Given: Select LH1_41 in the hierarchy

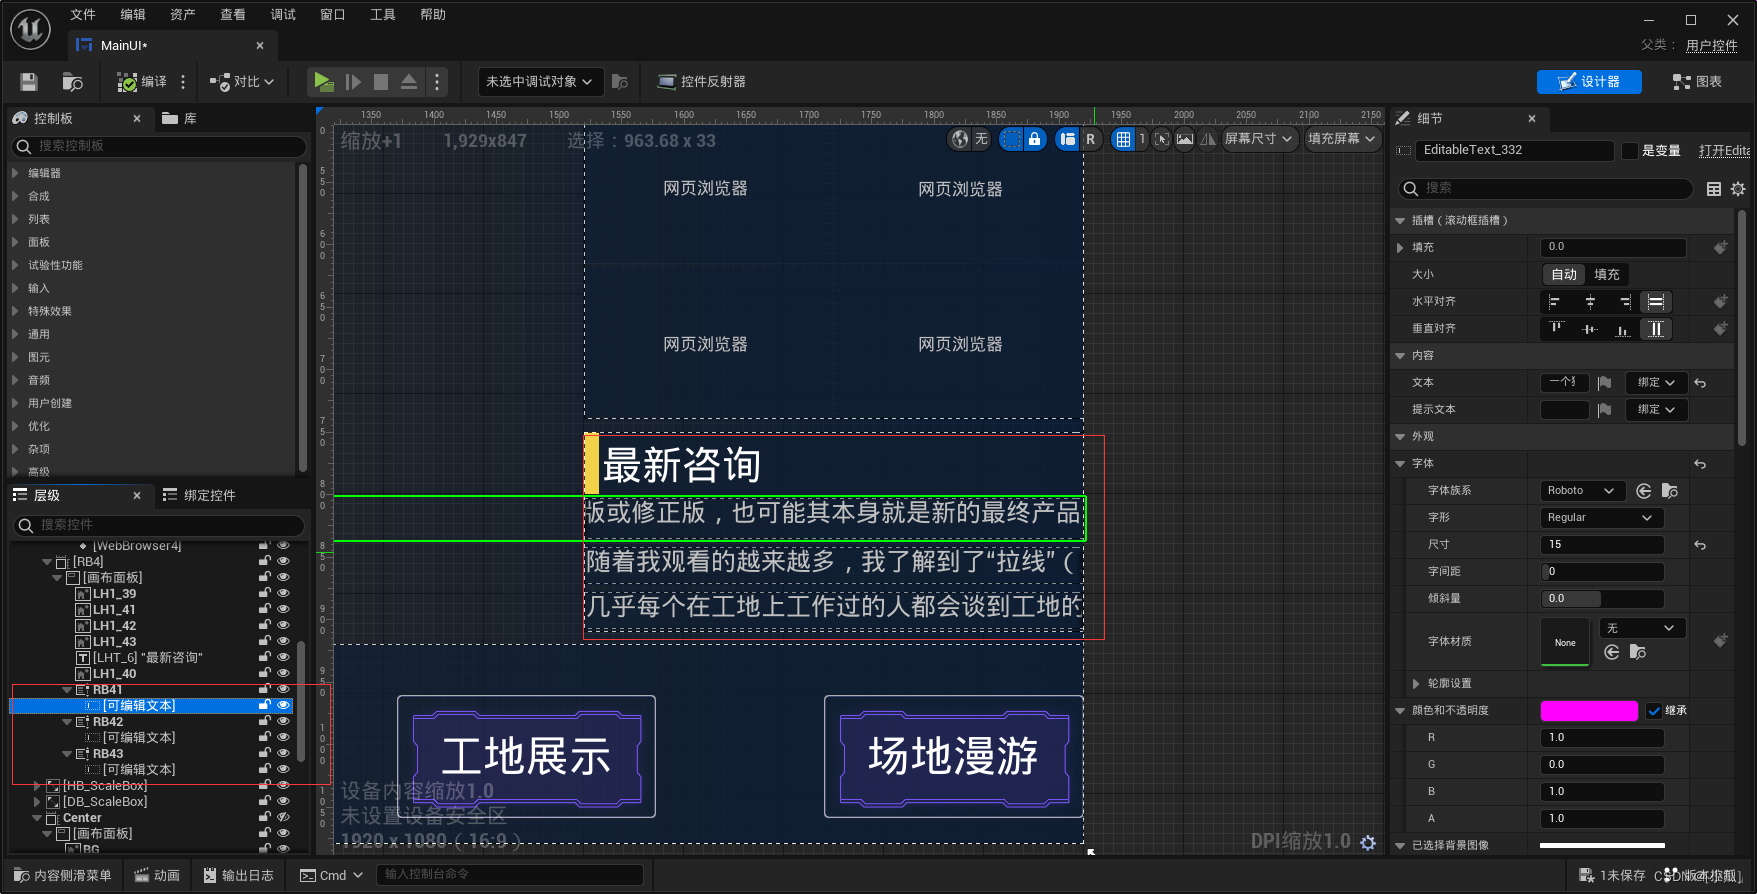Looking at the screenshot, I should [x=114, y=610].
